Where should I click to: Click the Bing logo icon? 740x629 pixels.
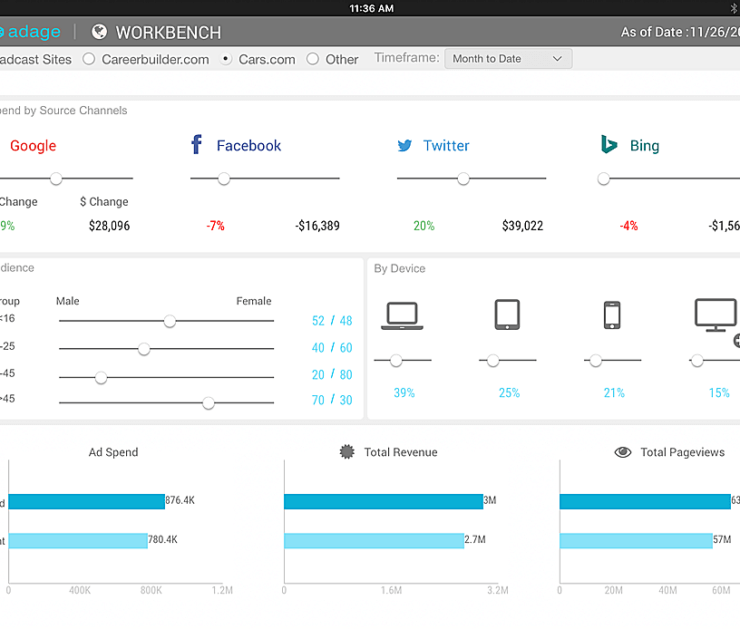click(609, 144)
